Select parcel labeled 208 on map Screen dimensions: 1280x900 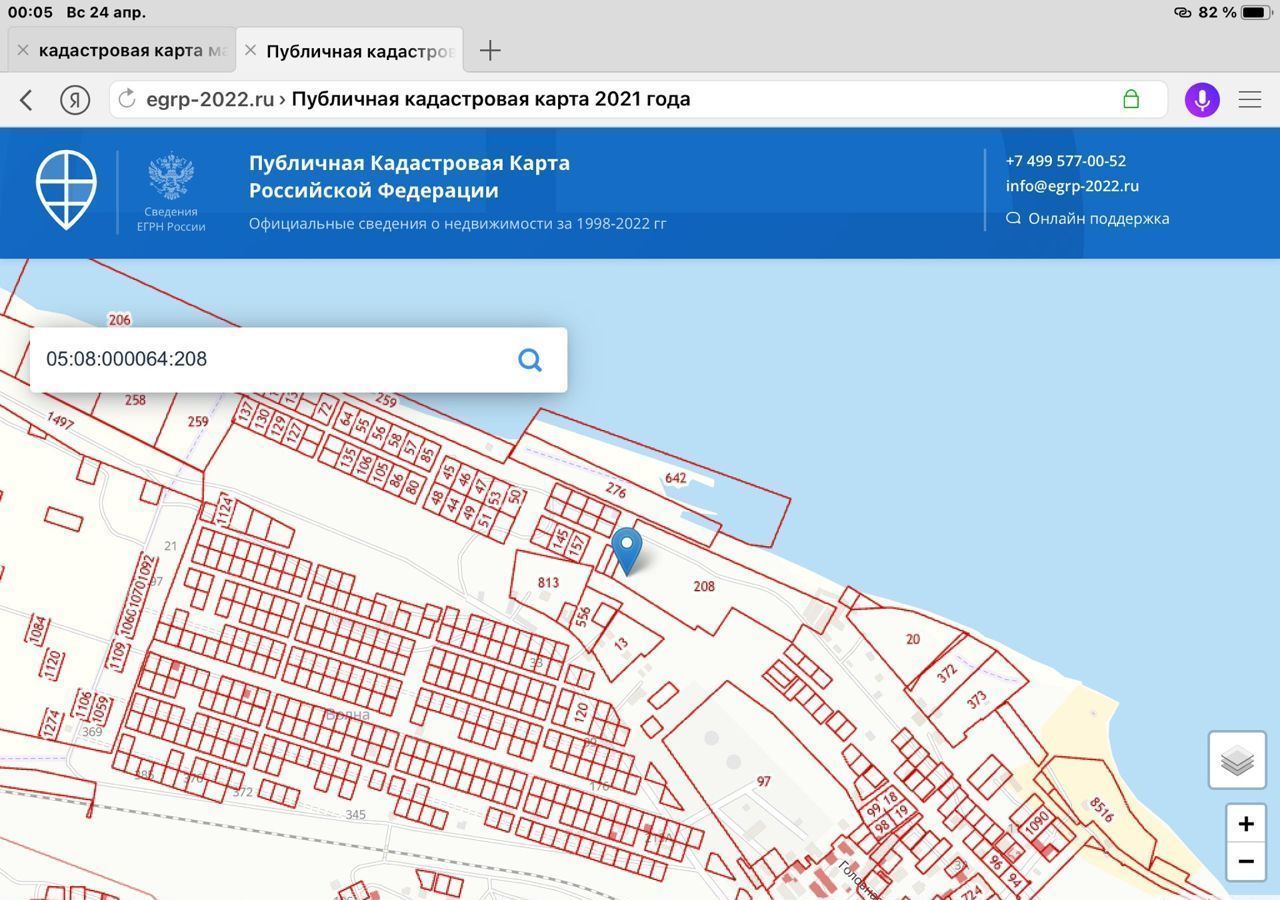pos(704,586)
